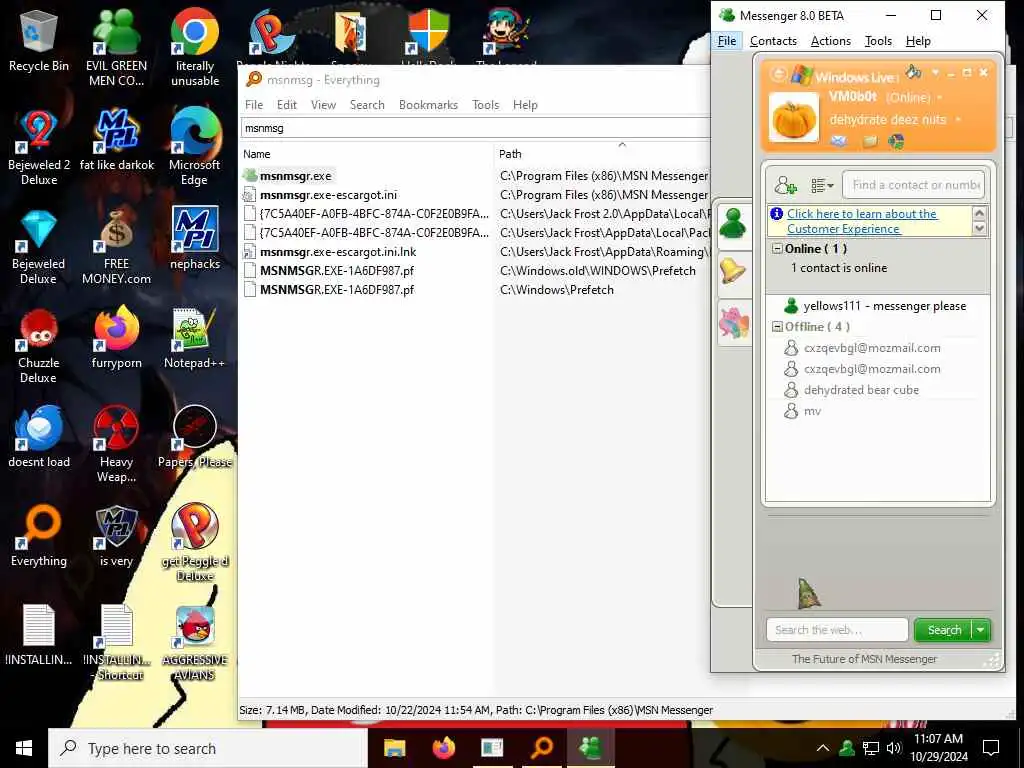Select the green buddy Contacts tab

(733, 225)
